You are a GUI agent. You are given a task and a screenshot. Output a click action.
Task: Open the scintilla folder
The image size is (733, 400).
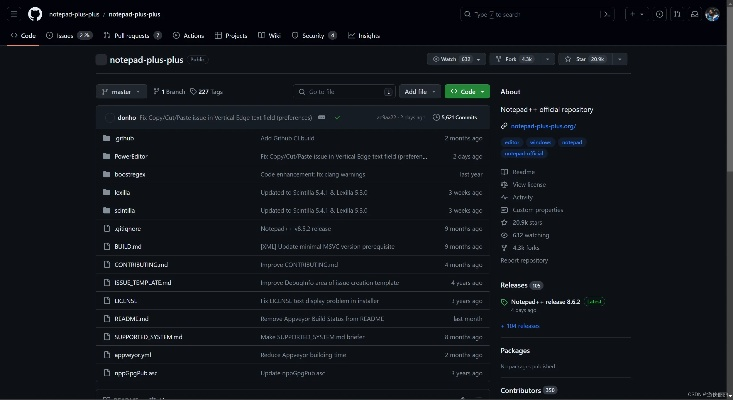[123, 210]
